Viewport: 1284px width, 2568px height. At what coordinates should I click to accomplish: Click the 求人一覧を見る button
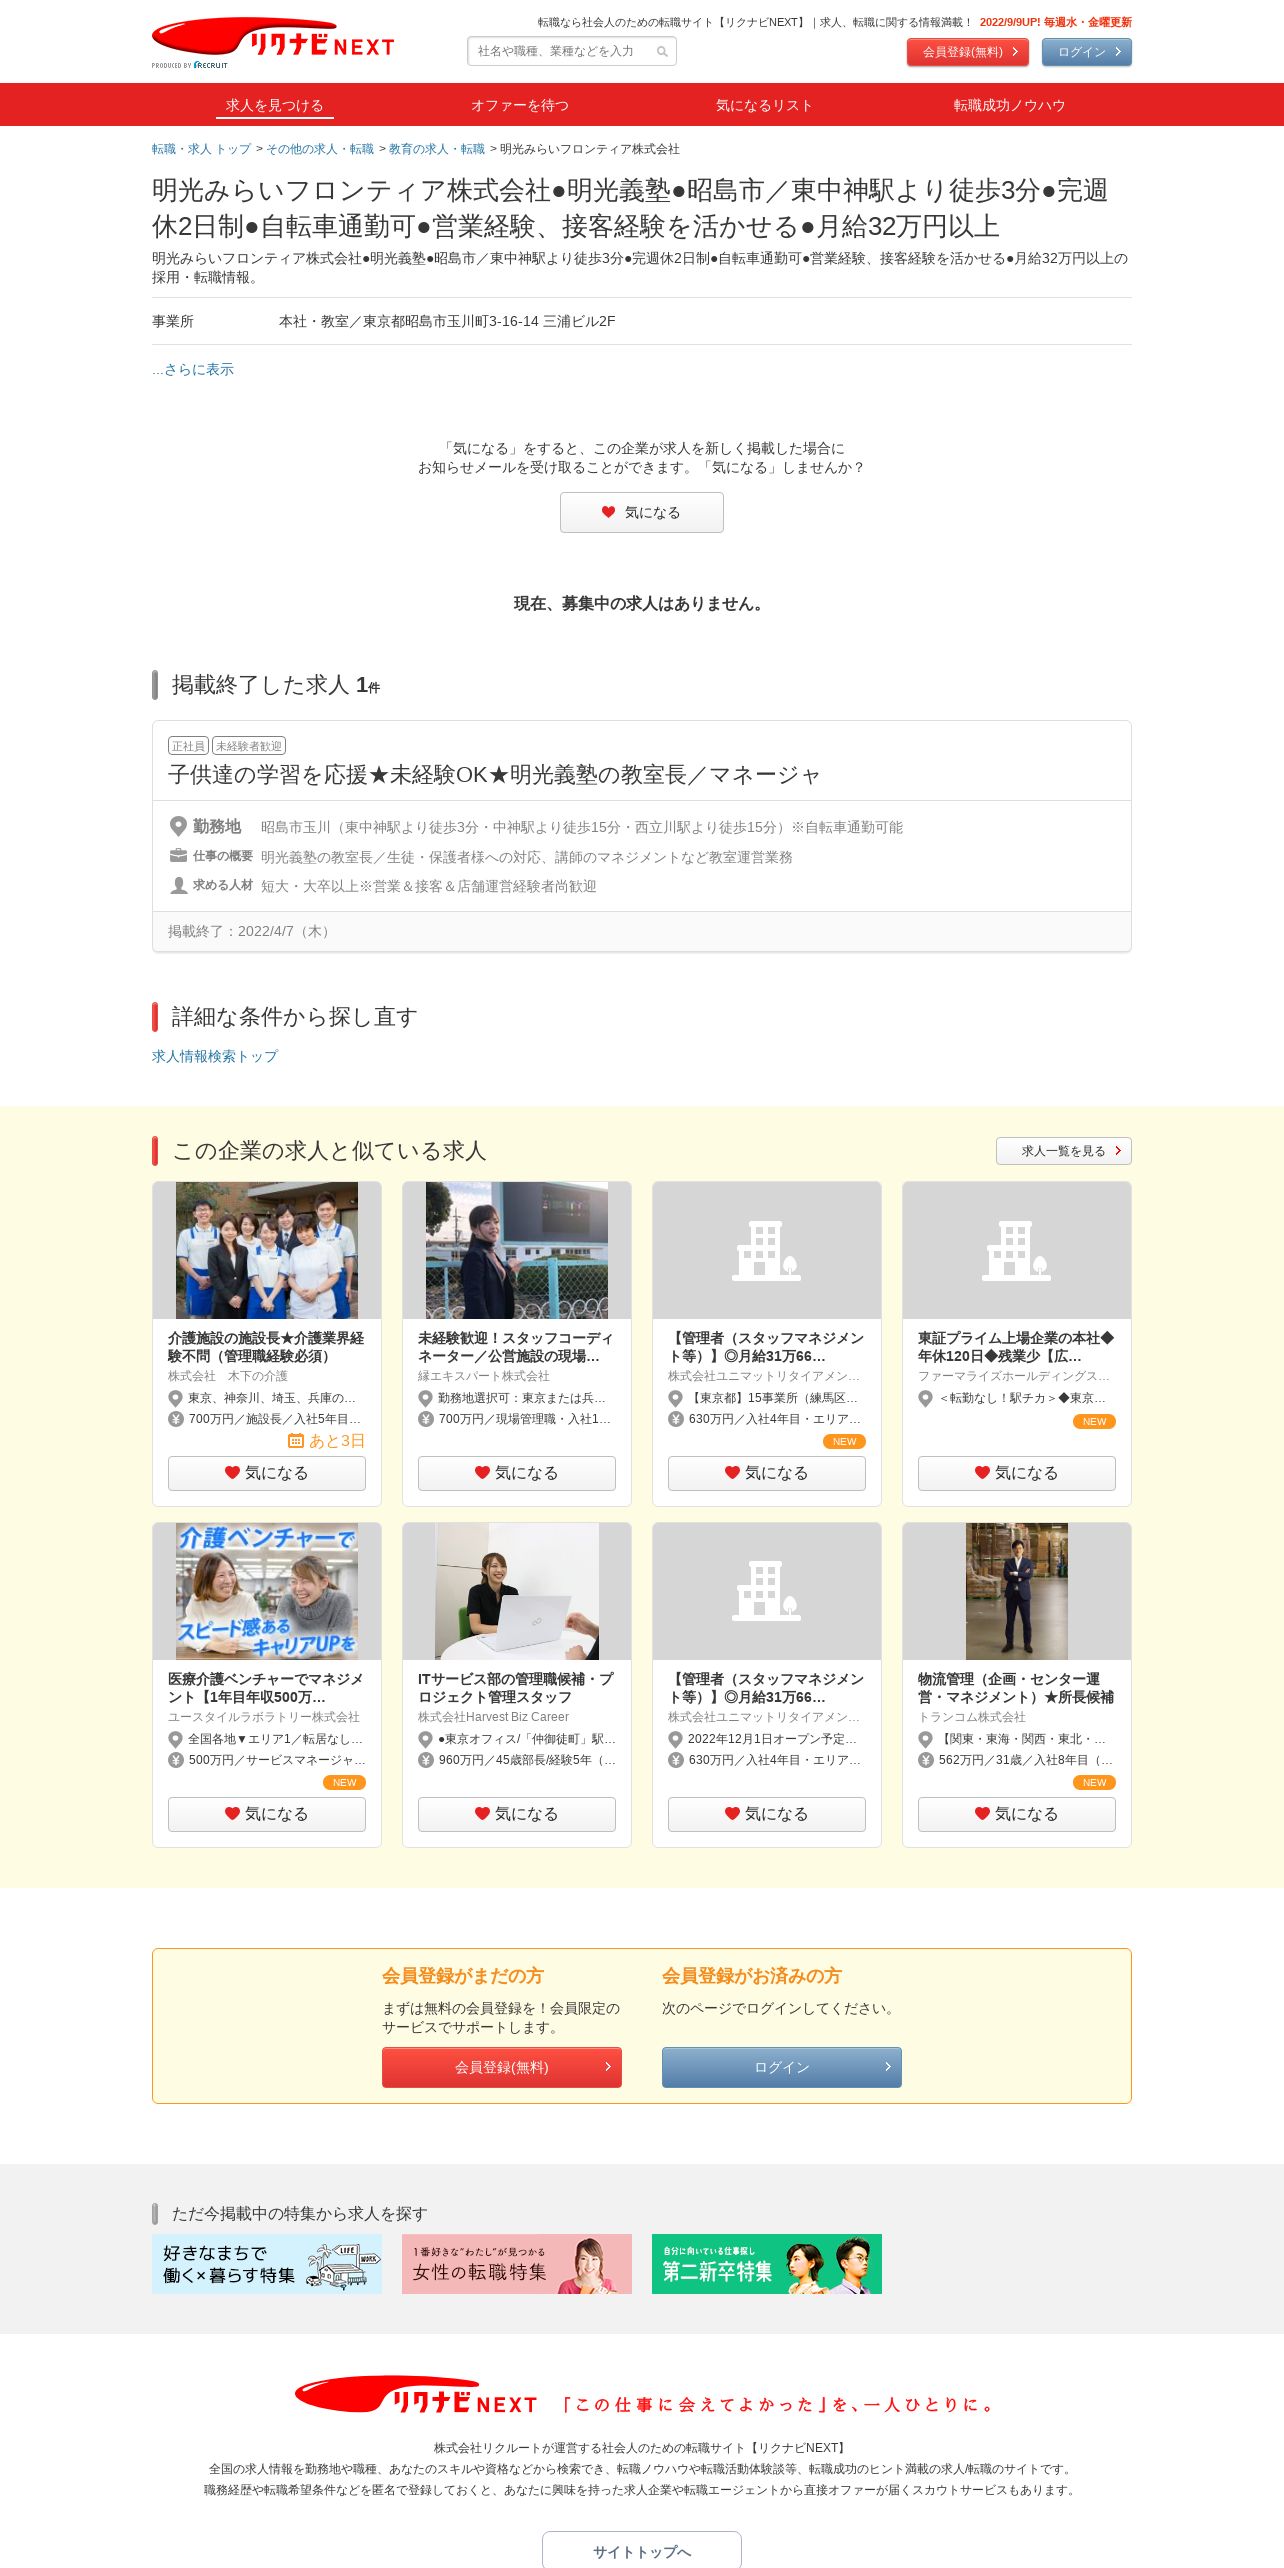point(1064,1151)
